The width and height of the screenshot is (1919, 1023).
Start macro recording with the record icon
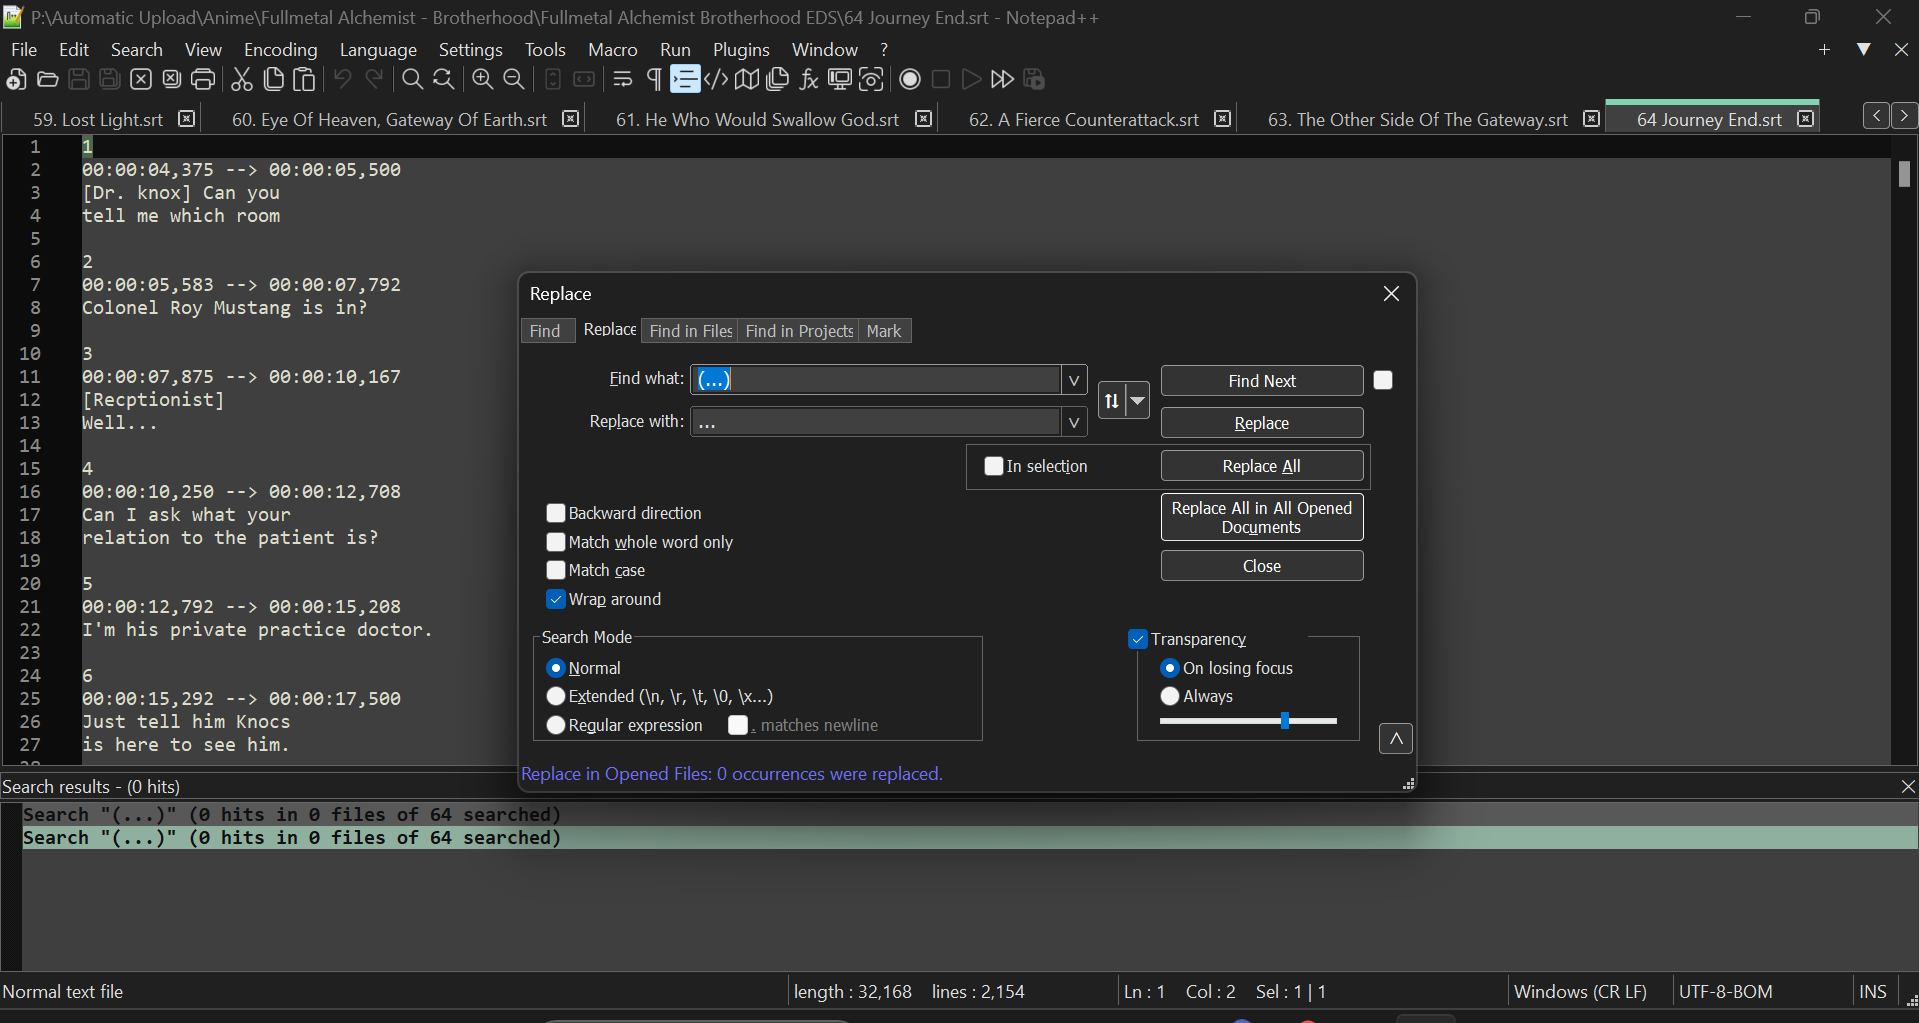point(909,80)
